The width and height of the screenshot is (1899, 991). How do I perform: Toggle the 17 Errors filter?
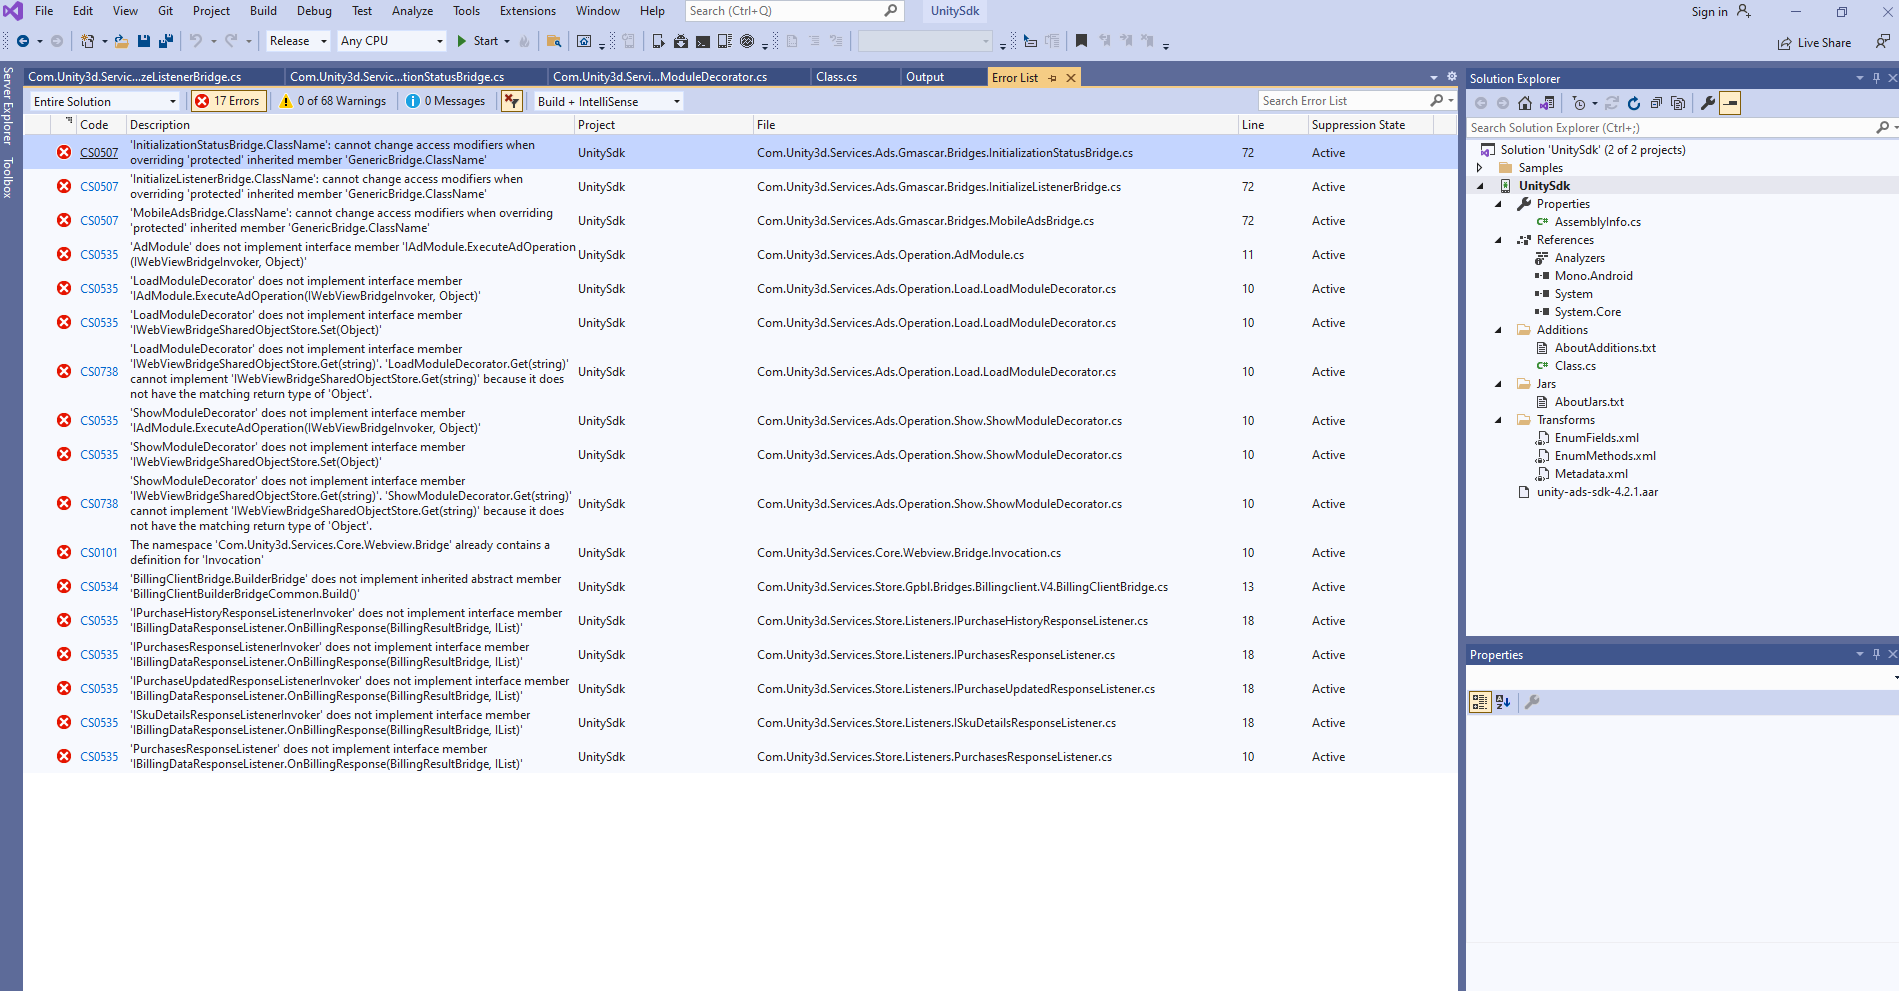(x=227, y=101)
